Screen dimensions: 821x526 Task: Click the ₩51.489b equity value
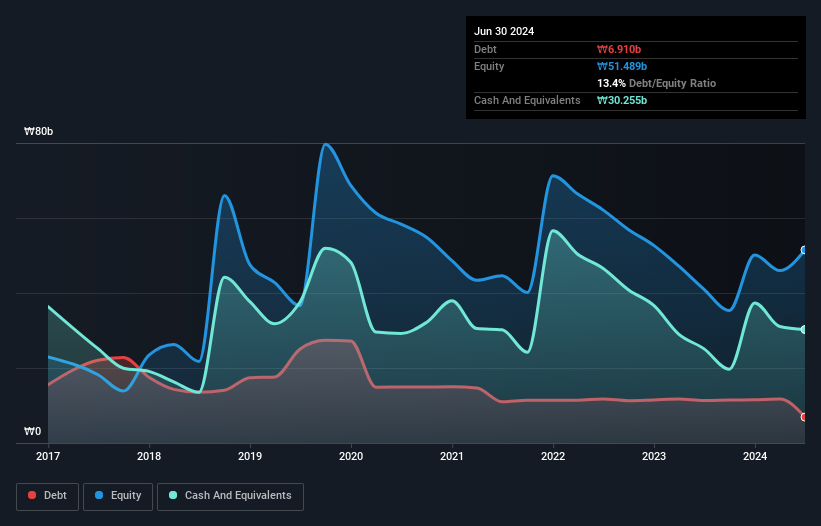tap(622, 66)
